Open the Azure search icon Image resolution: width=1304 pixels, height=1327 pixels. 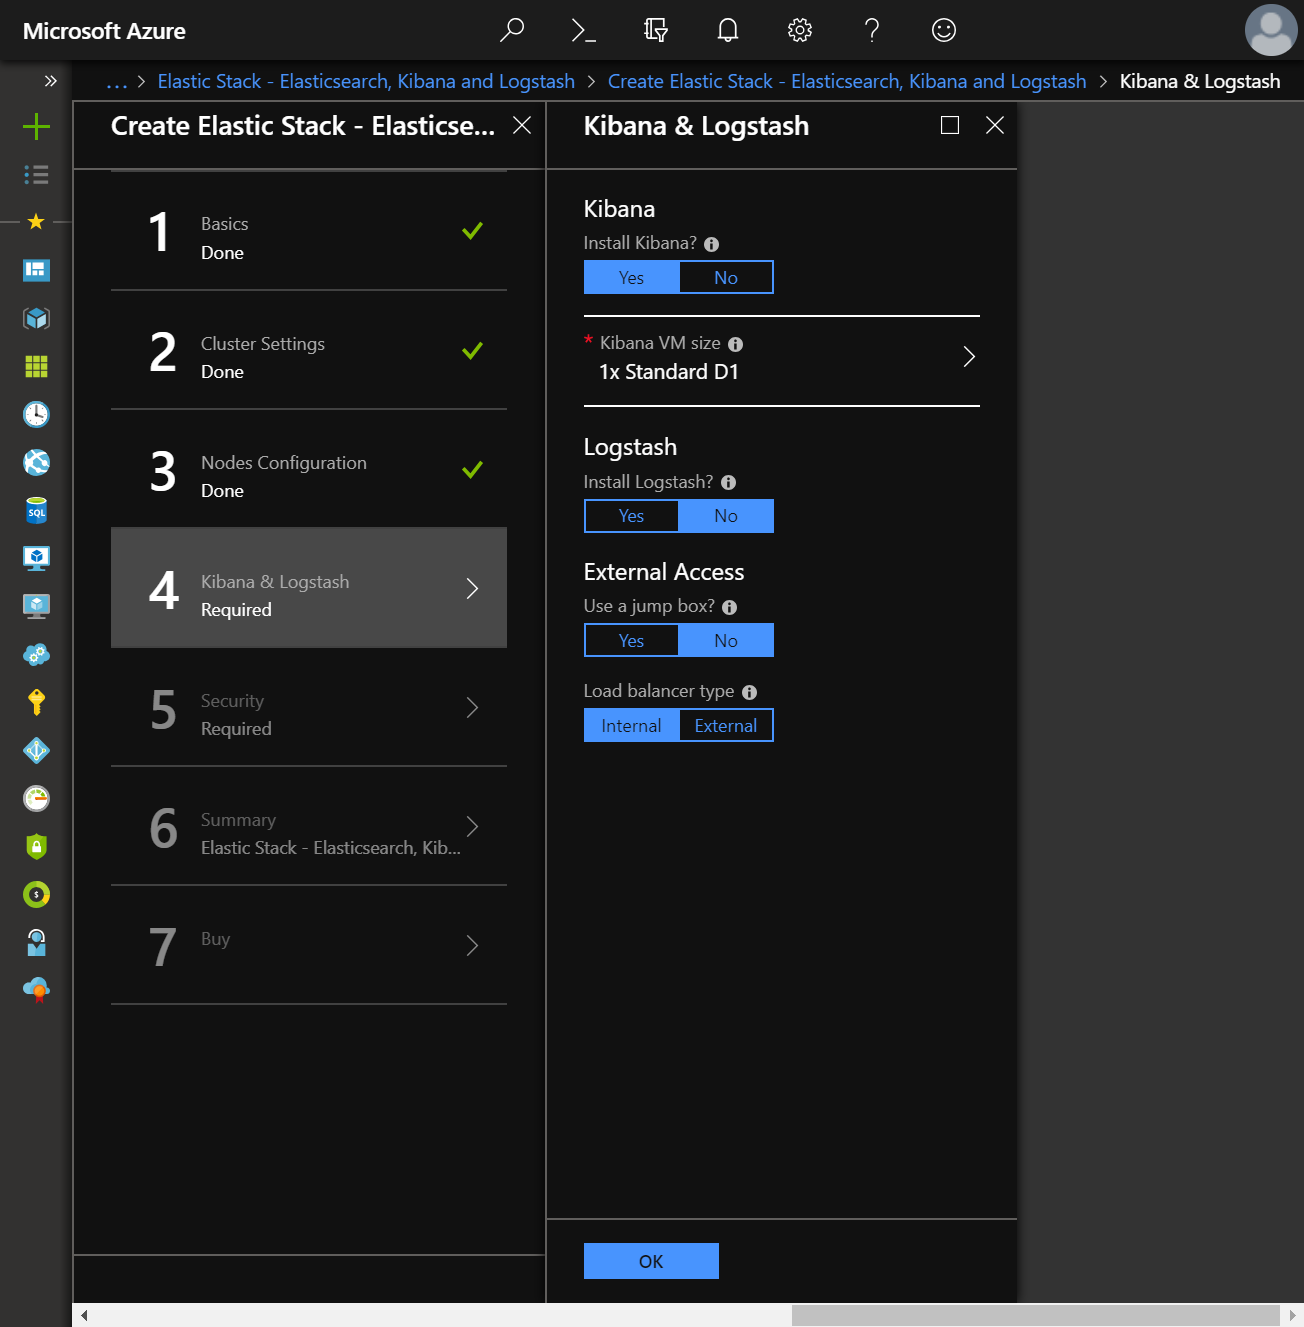[x=512, y=30]
